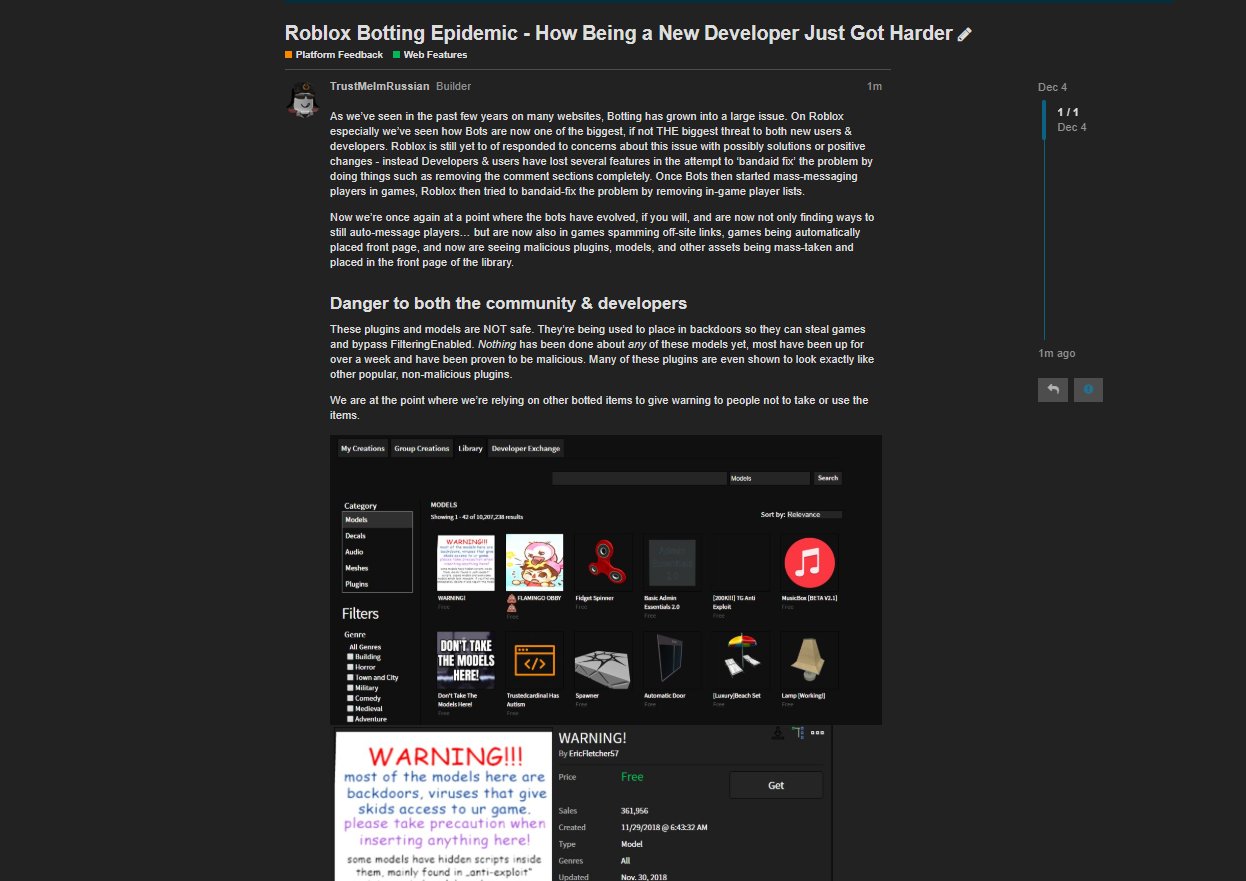
Task: Open the Platform Feedback category link
Action: point(334,55)
